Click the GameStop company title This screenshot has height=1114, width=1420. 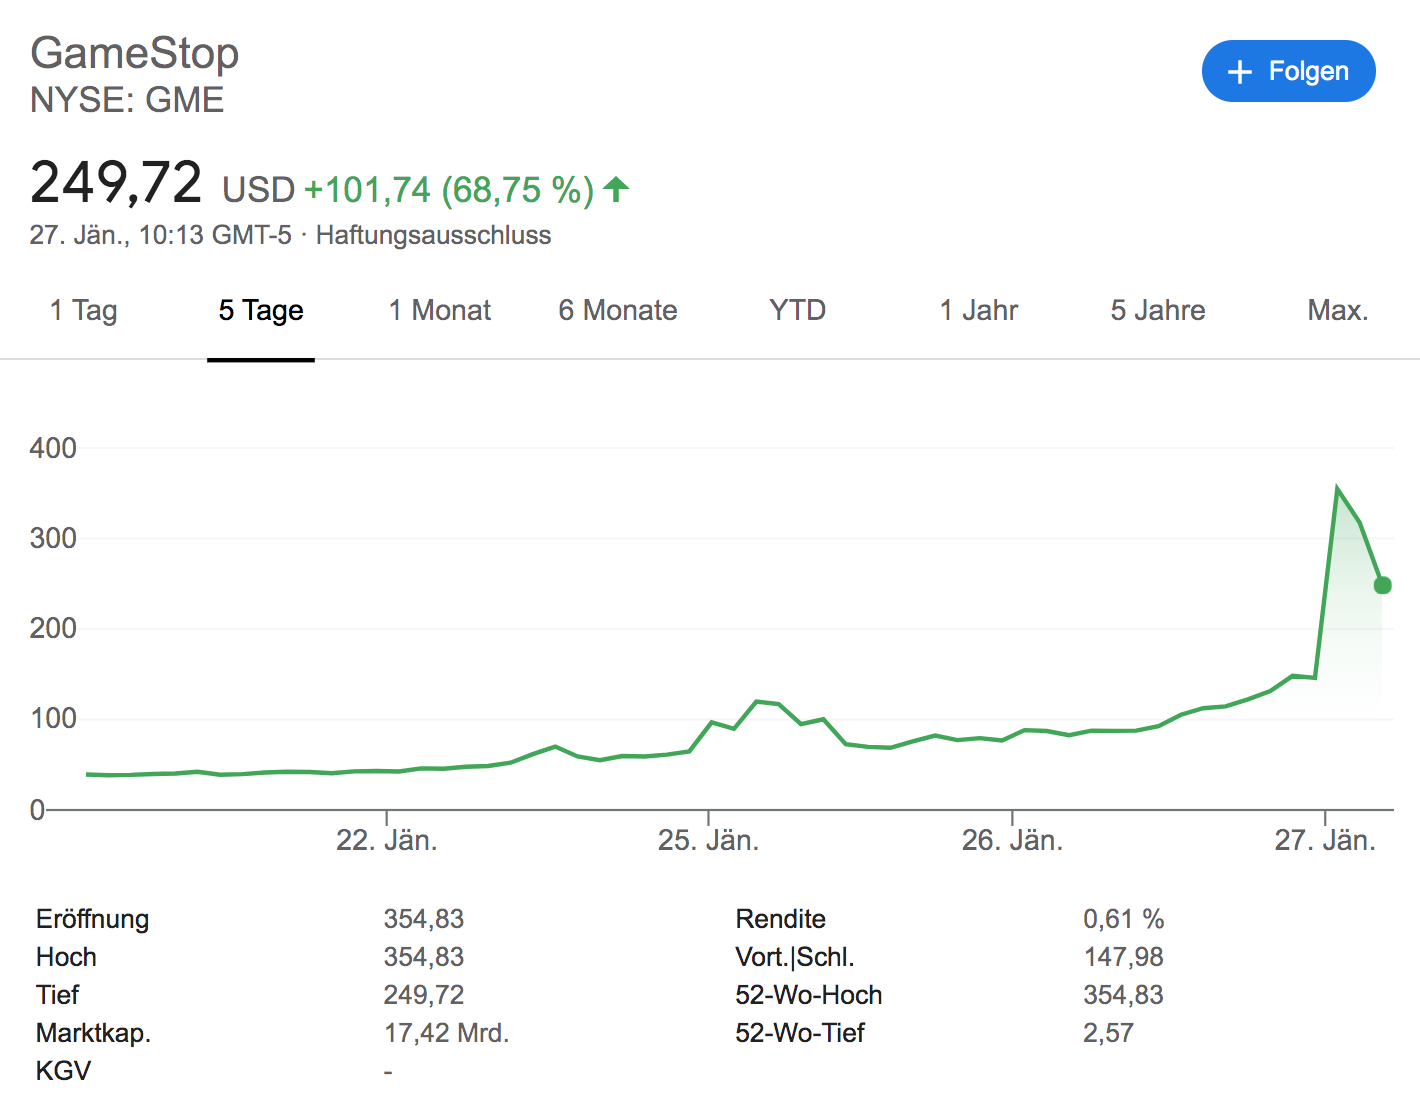click(x=134, y=53)
